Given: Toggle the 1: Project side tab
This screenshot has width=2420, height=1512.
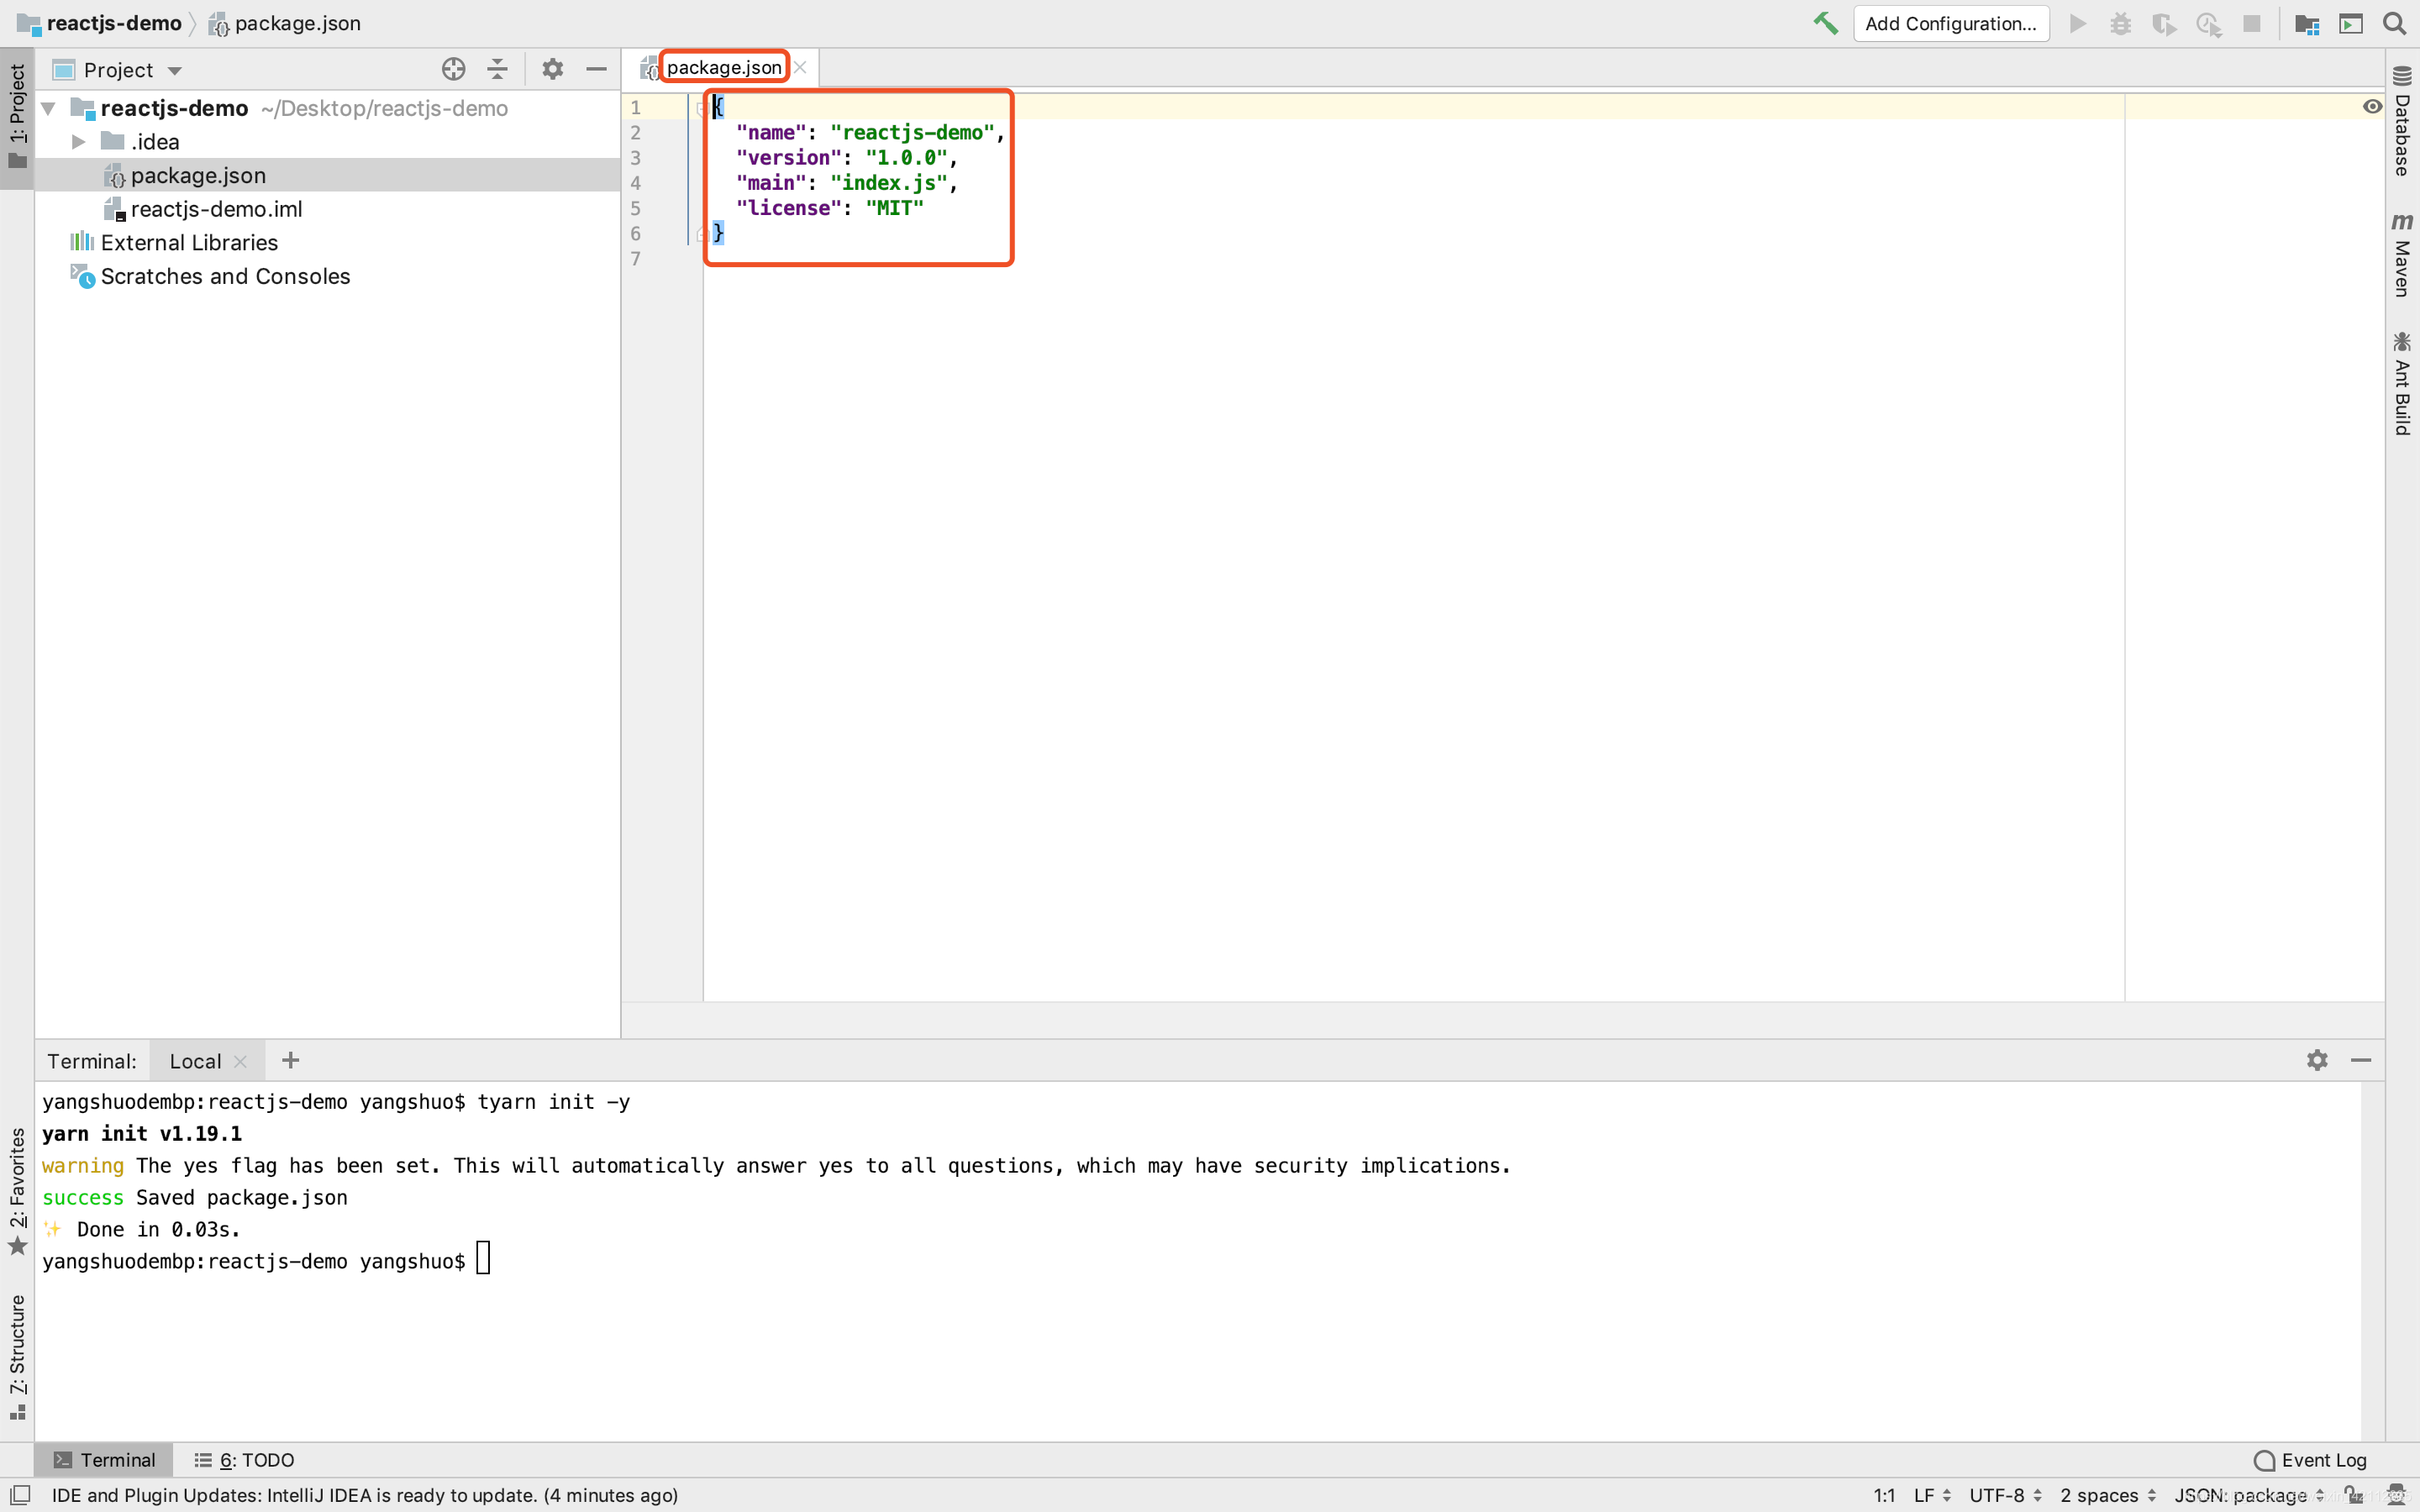Looking at the screenshot, I should 17,117.
